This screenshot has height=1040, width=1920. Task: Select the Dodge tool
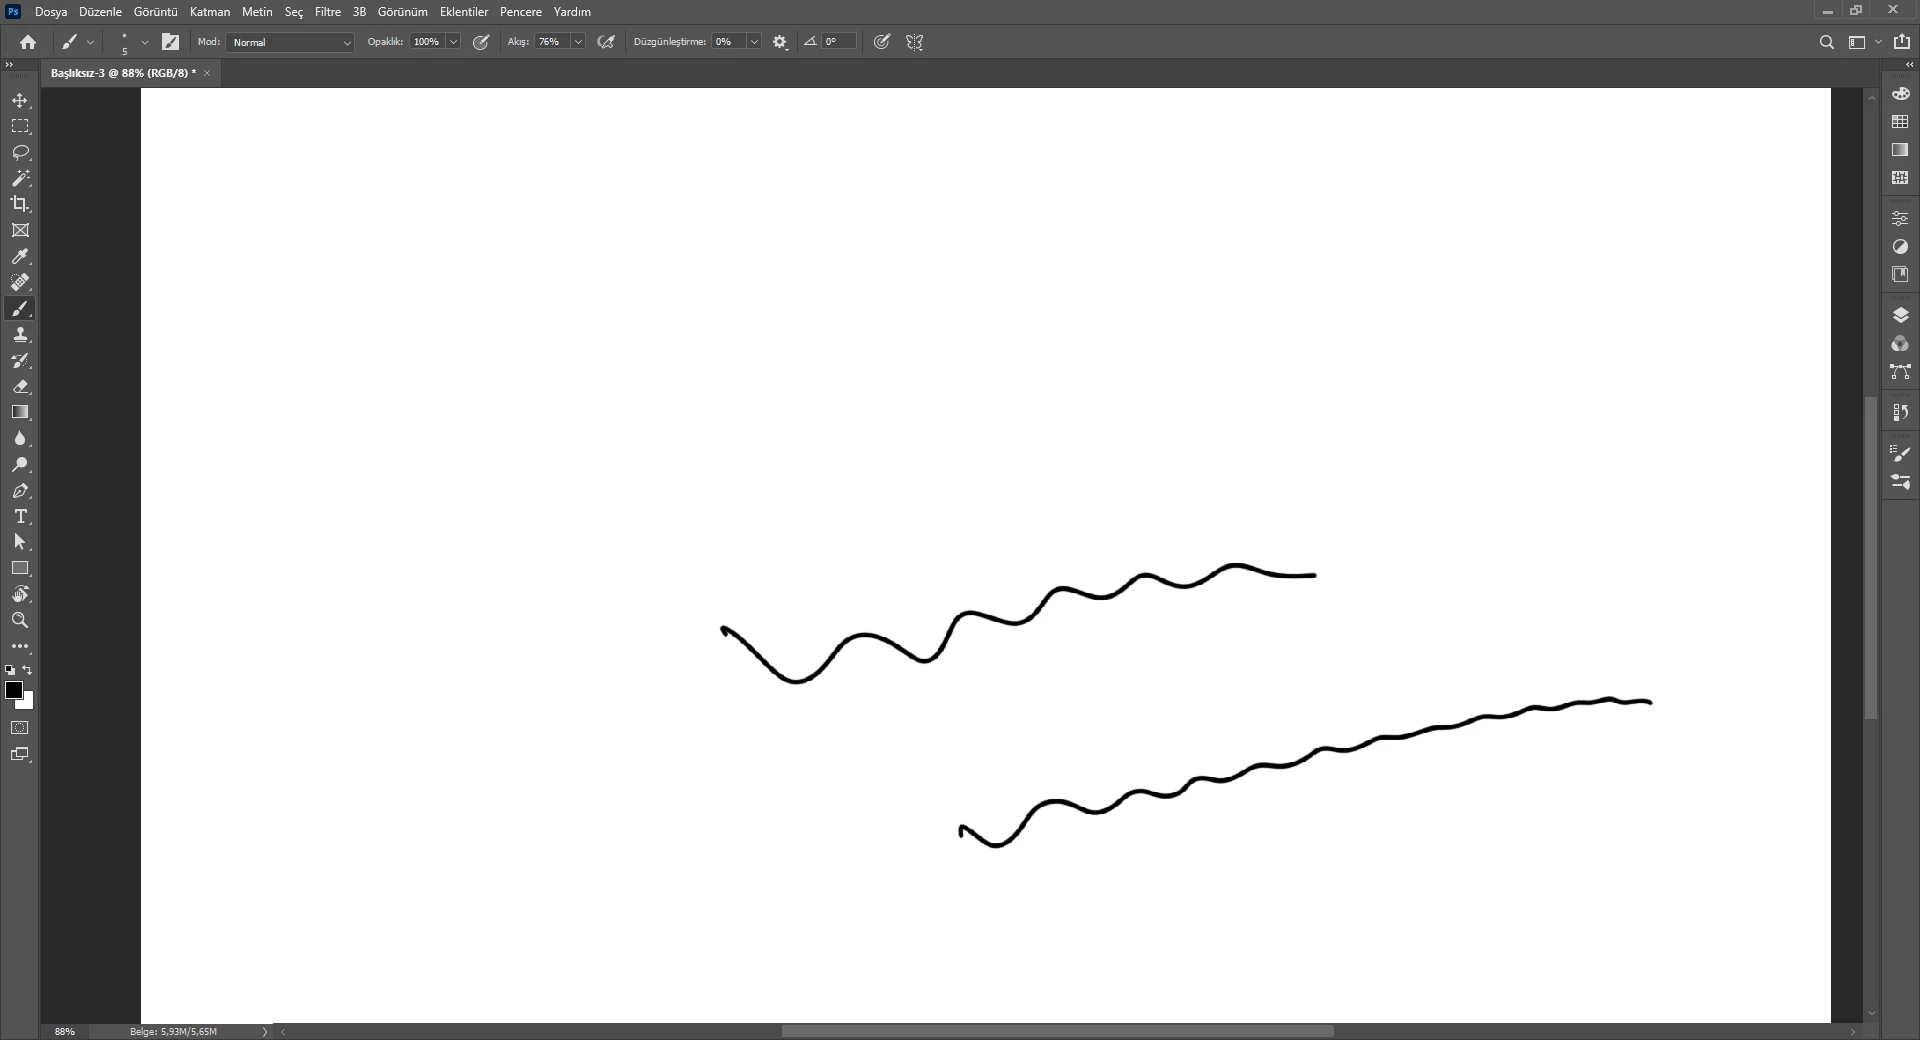click(x=20, y=465)
